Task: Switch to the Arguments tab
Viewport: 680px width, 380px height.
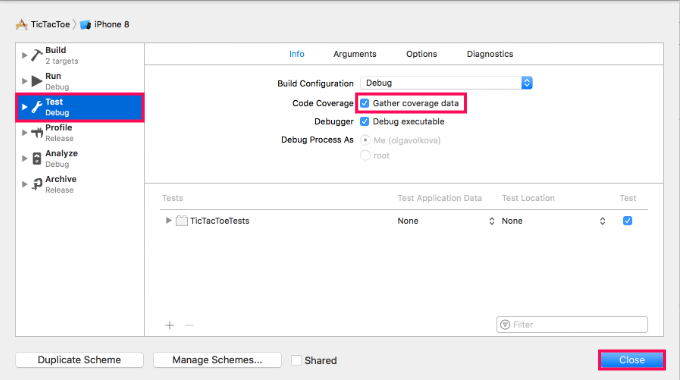Action: (x=355, y=54)
